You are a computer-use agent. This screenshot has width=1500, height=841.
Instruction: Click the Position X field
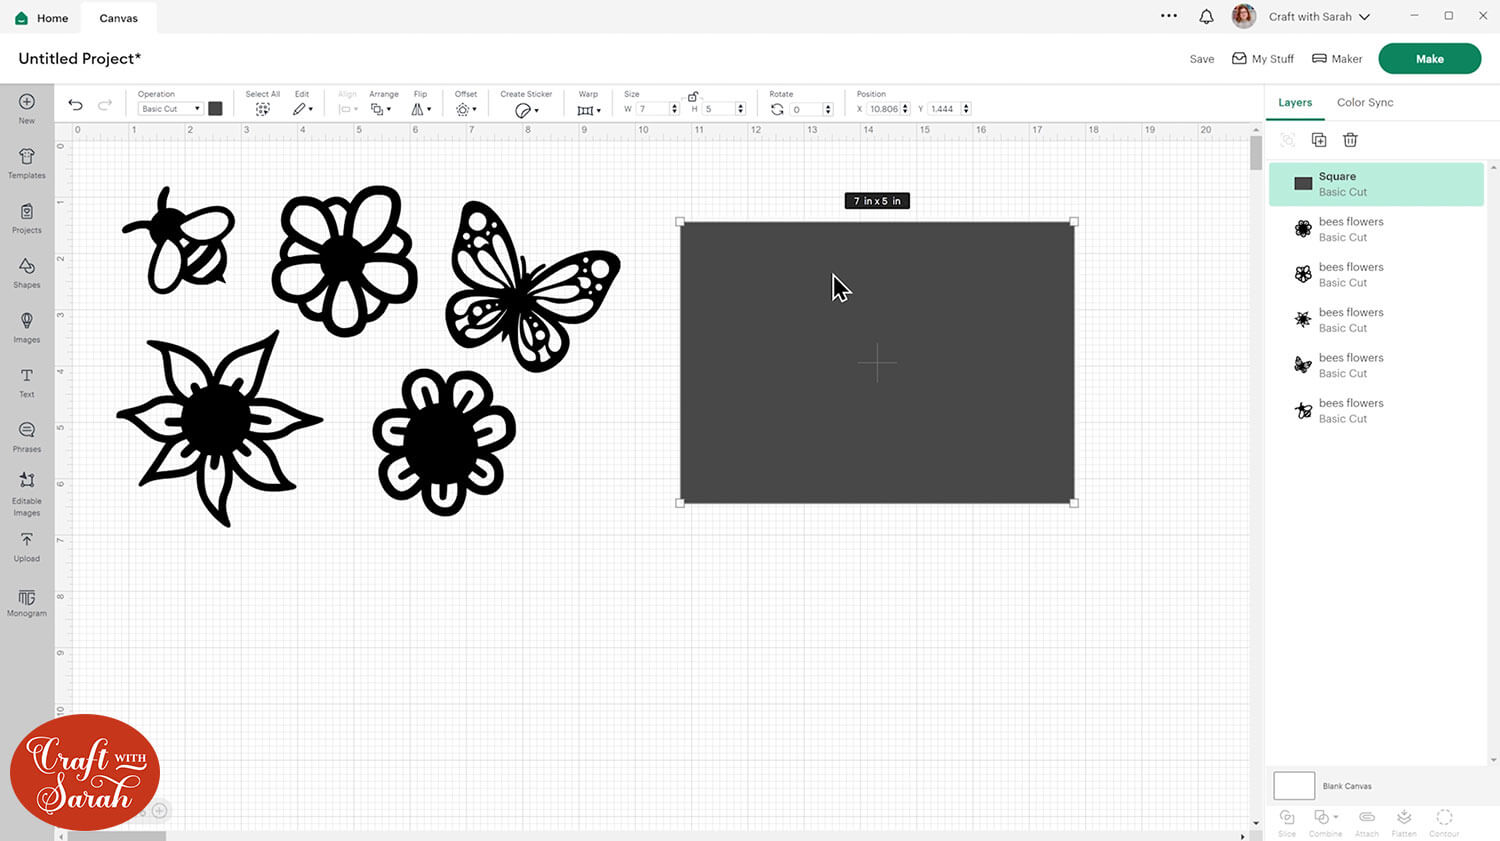pyautogui.click(x=884, y=109)
